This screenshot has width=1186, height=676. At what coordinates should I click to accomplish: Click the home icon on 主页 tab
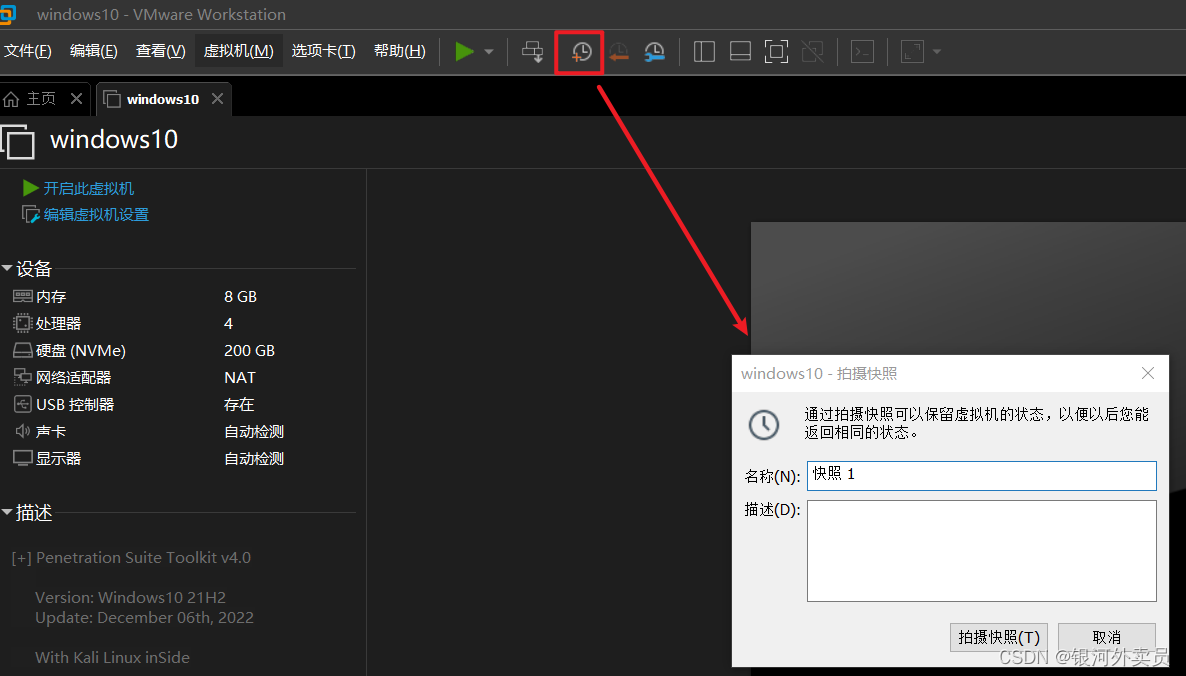pyautogui.click(x=11, y=99)
